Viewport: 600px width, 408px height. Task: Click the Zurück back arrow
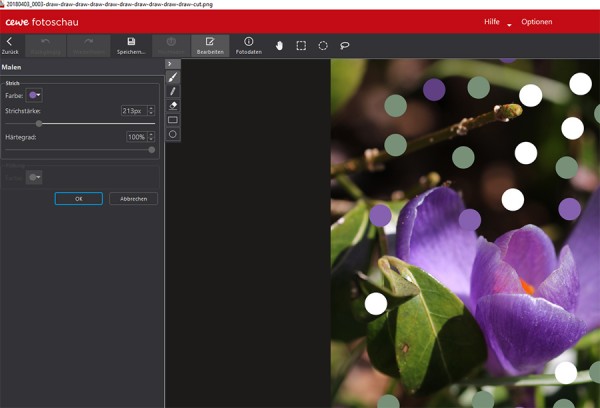point(9,42)
